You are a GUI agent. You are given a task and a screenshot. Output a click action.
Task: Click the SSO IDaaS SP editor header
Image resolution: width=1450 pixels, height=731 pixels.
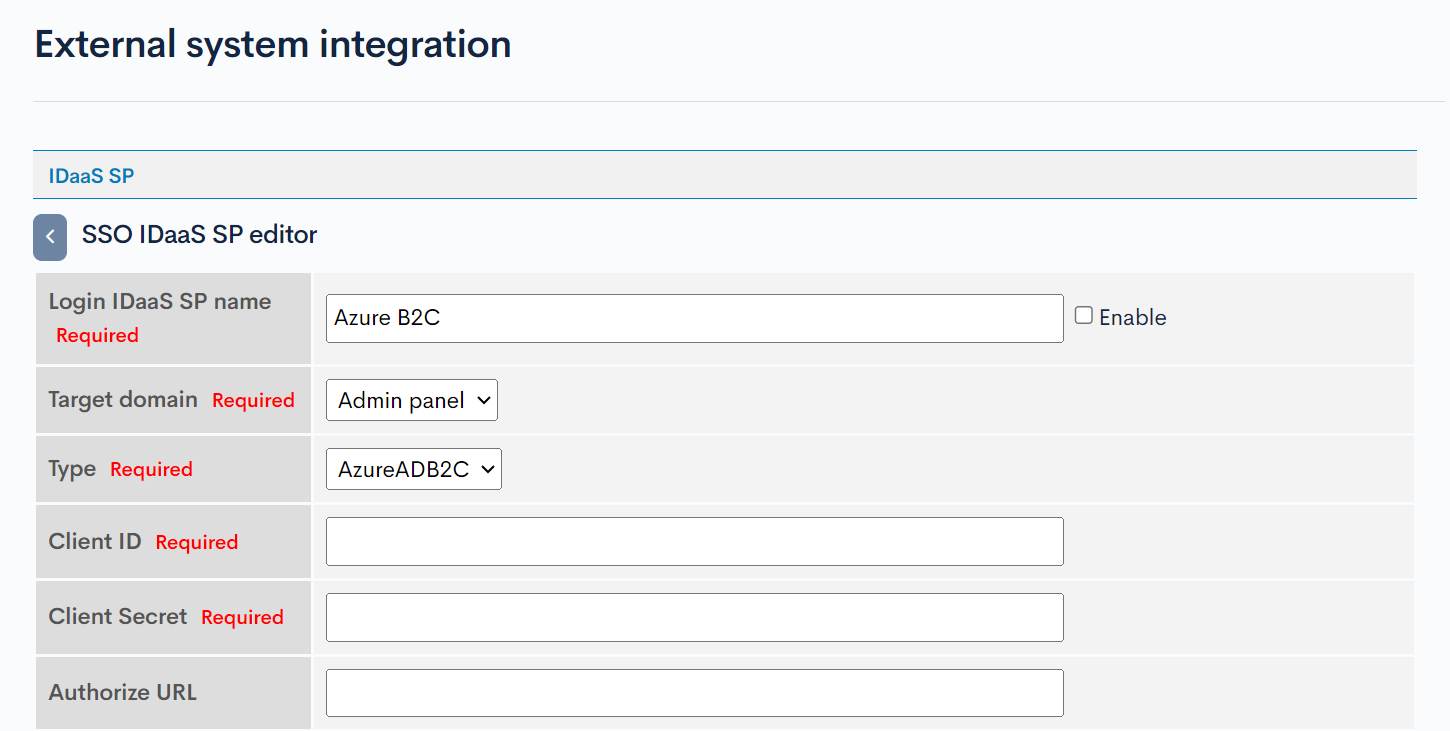point(200,234)
